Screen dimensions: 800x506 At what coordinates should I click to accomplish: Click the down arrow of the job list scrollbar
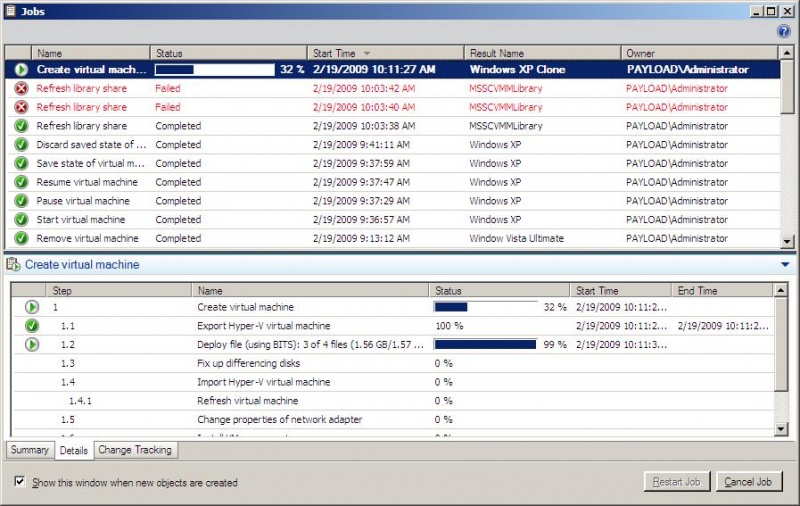click(x=787, y=241)
